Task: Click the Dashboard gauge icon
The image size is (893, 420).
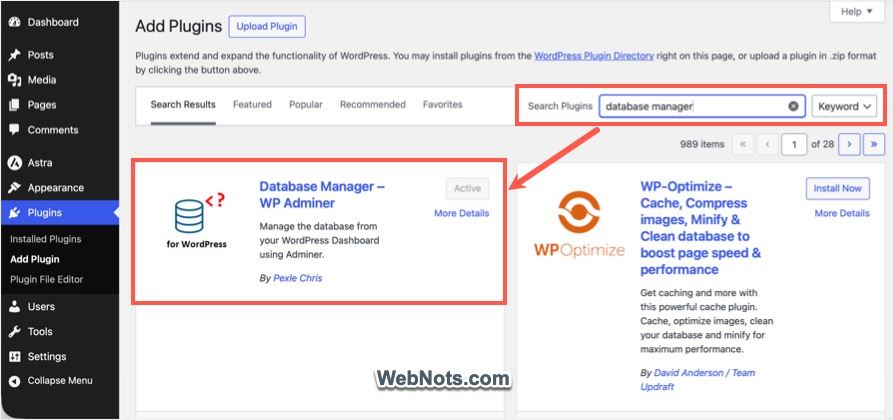Action: 14,23
